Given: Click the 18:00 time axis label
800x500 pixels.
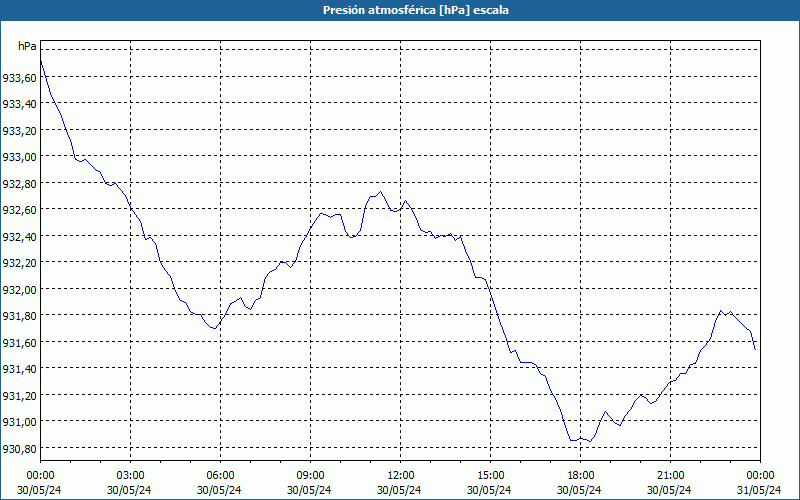Looking at the screenshot, I should pyautogui.click(x=580, y=476).
